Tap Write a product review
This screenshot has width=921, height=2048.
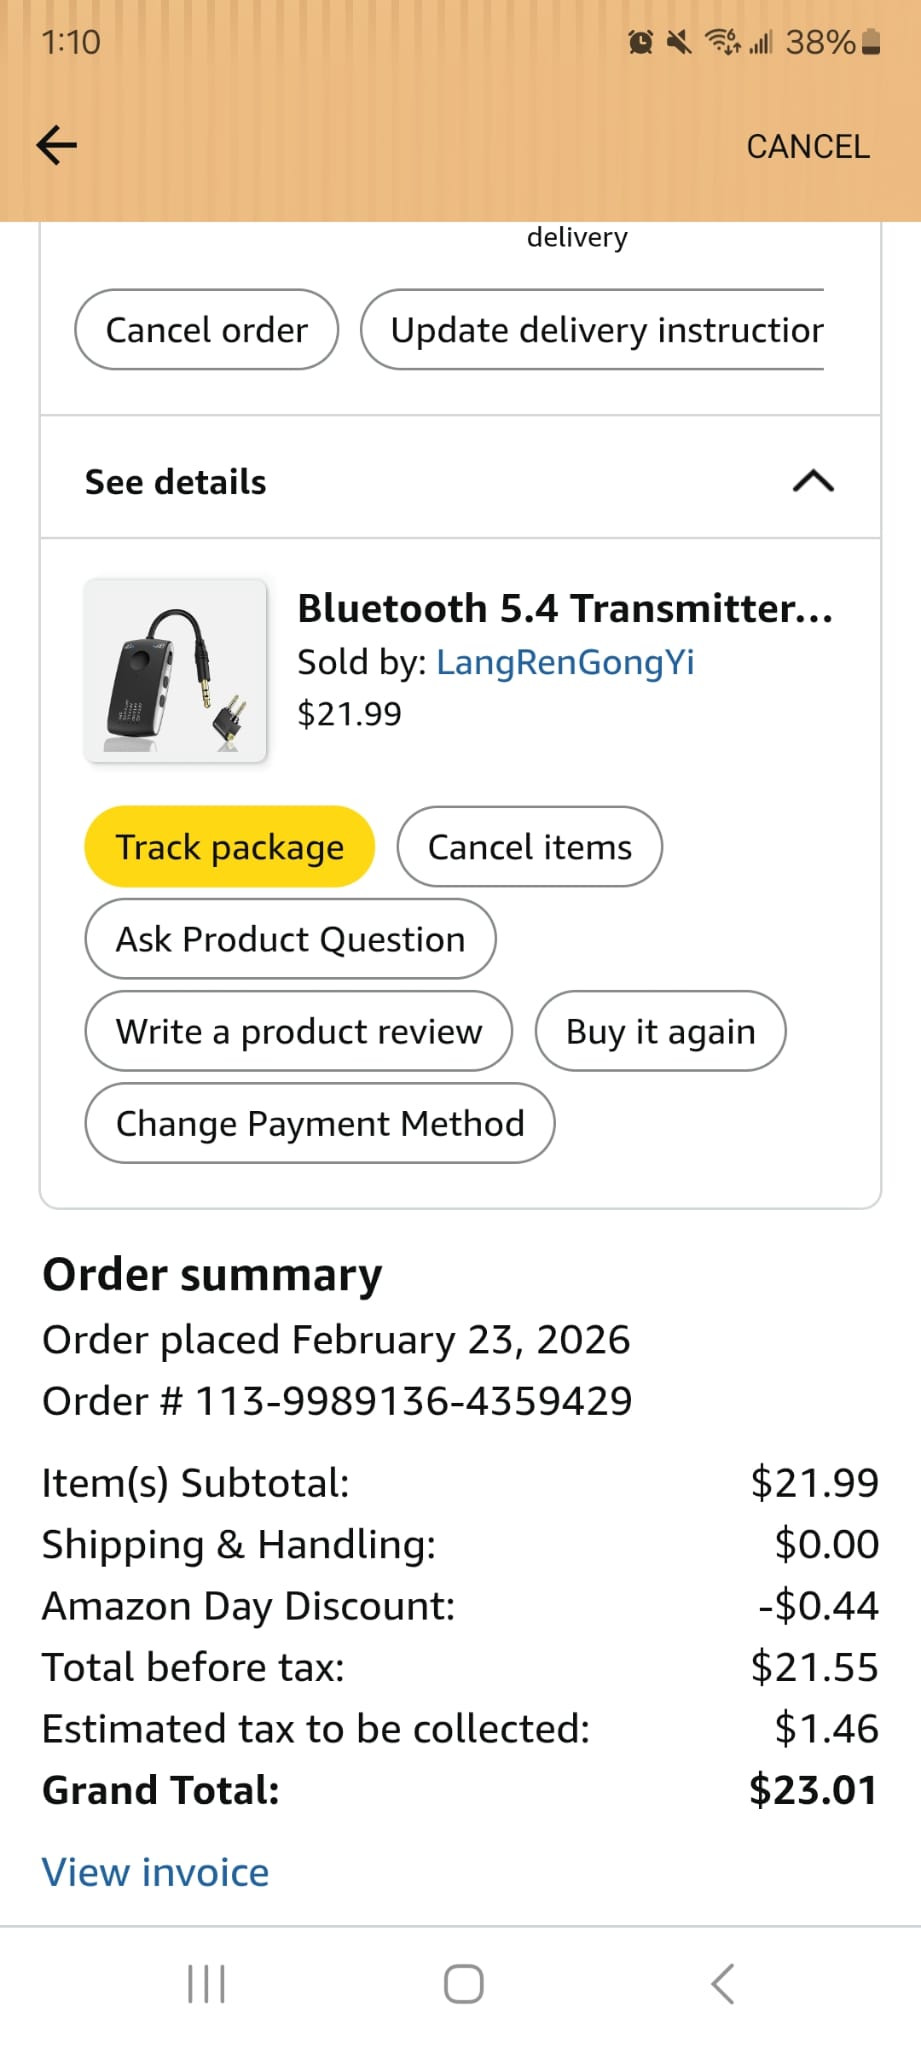point(299,1031)
